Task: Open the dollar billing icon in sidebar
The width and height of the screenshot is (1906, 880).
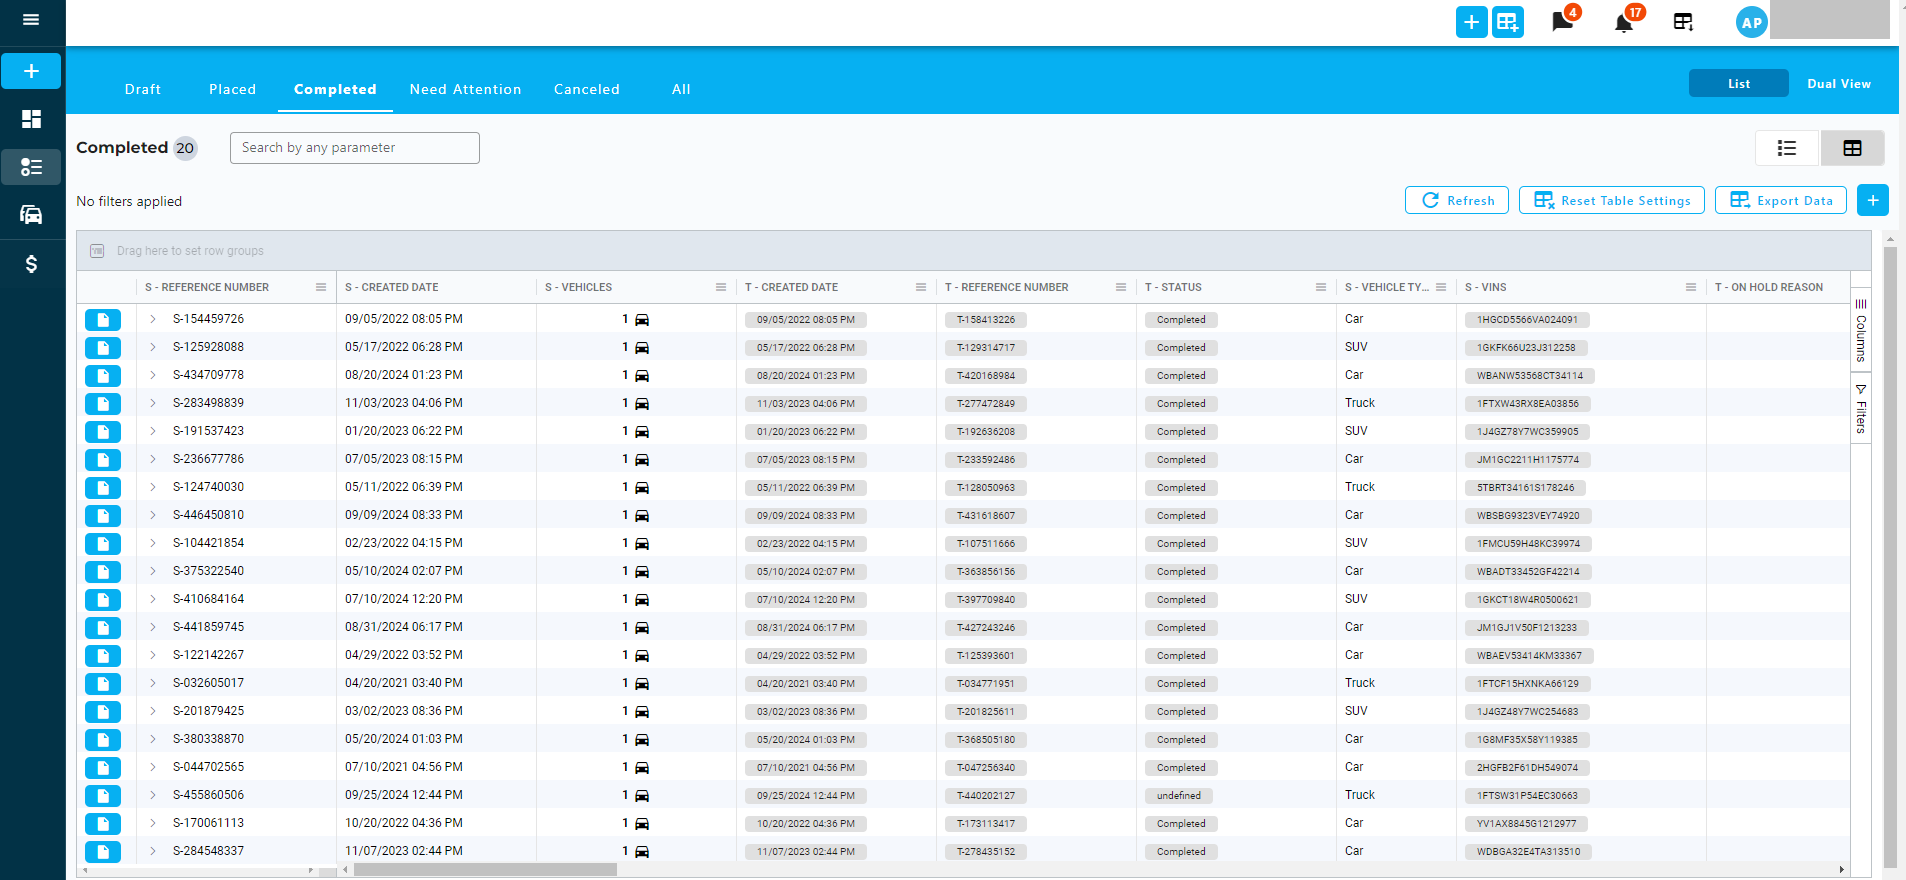Action: click(31, 264)
